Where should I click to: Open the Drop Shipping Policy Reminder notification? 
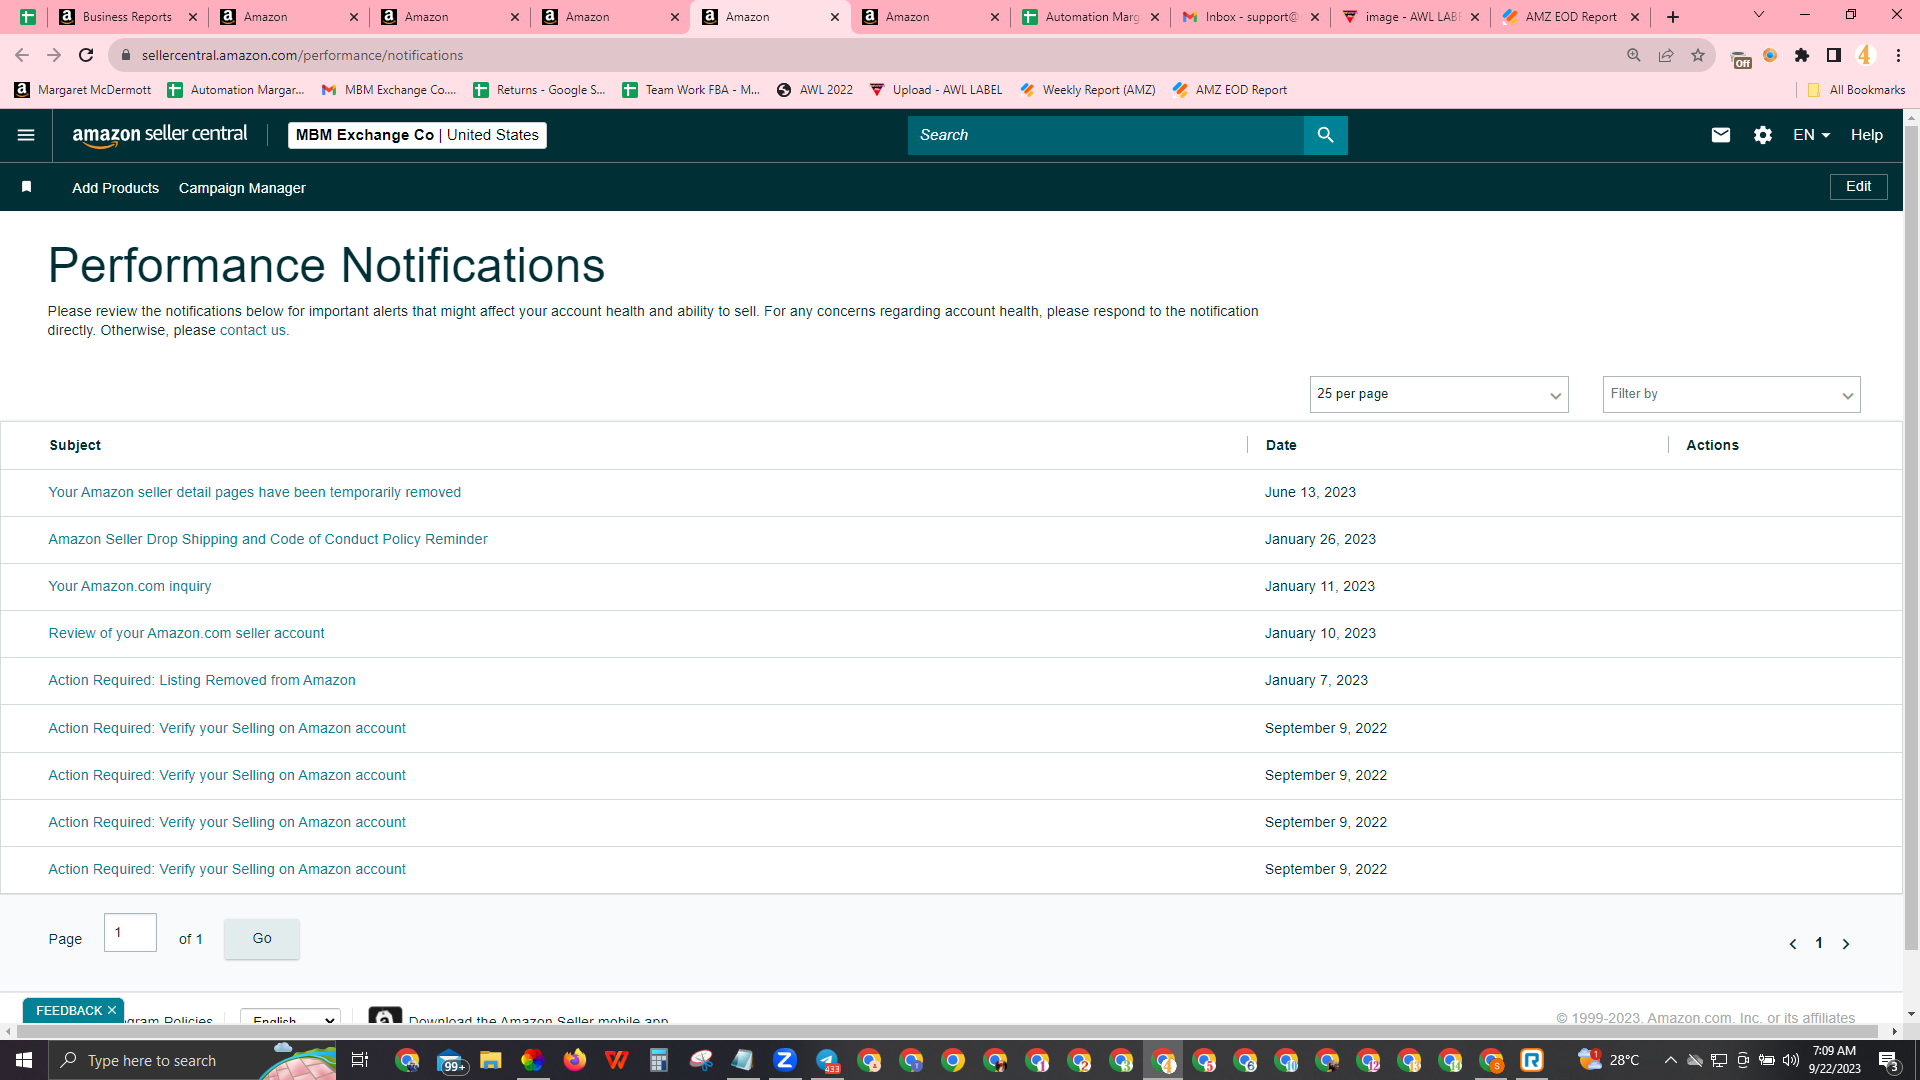tap(268, 539)
